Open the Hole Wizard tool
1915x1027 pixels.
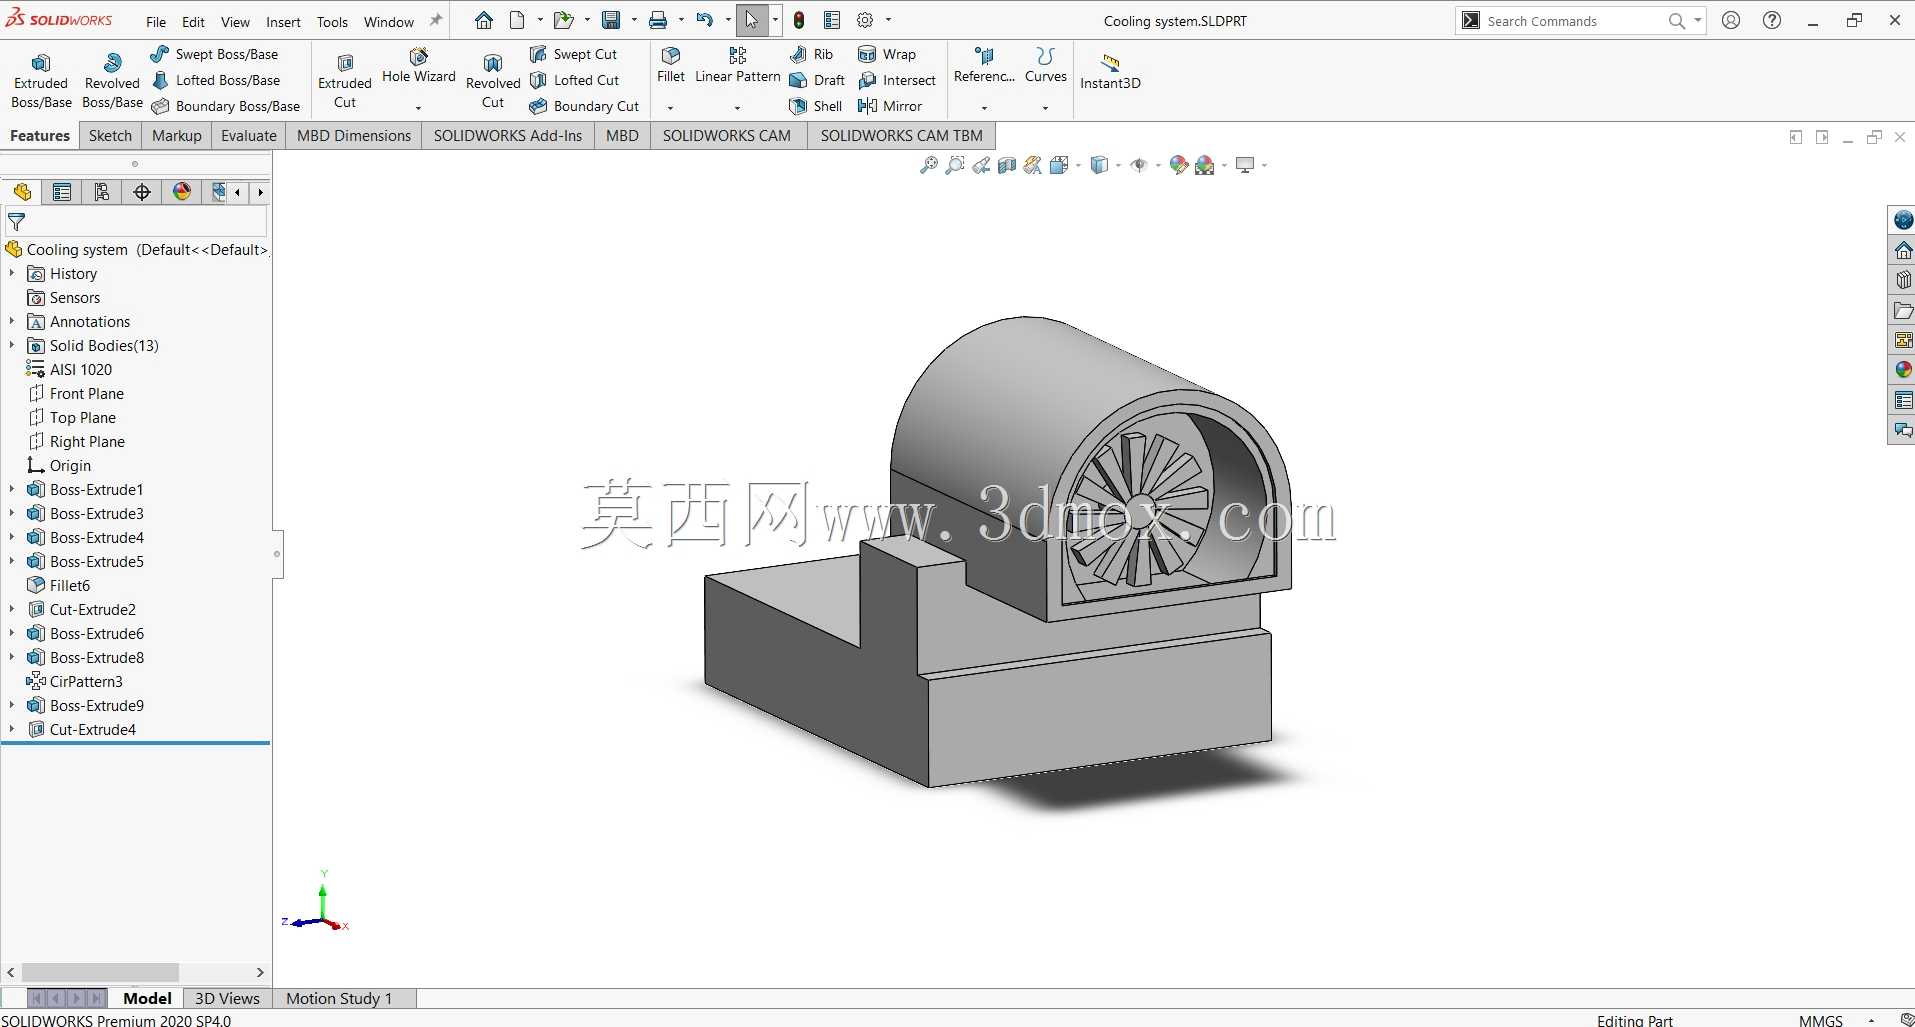419,66
